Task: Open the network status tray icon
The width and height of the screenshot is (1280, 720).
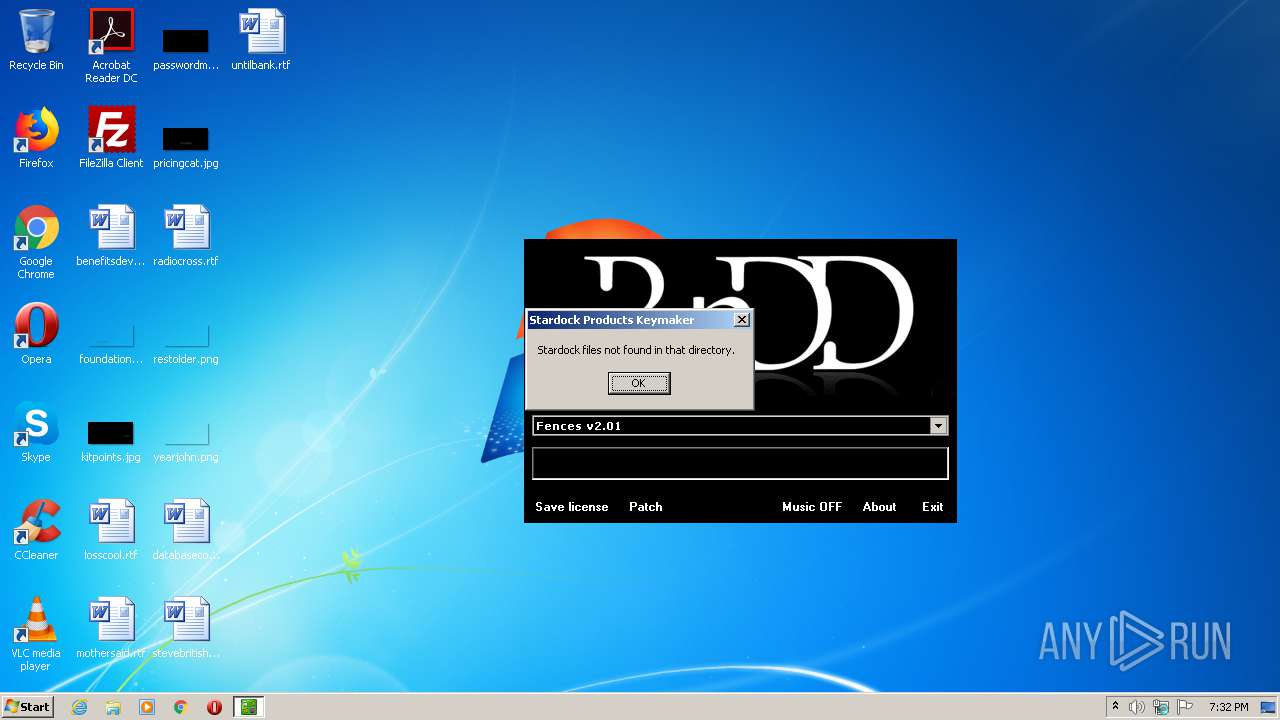Action: coord(1161,707)
